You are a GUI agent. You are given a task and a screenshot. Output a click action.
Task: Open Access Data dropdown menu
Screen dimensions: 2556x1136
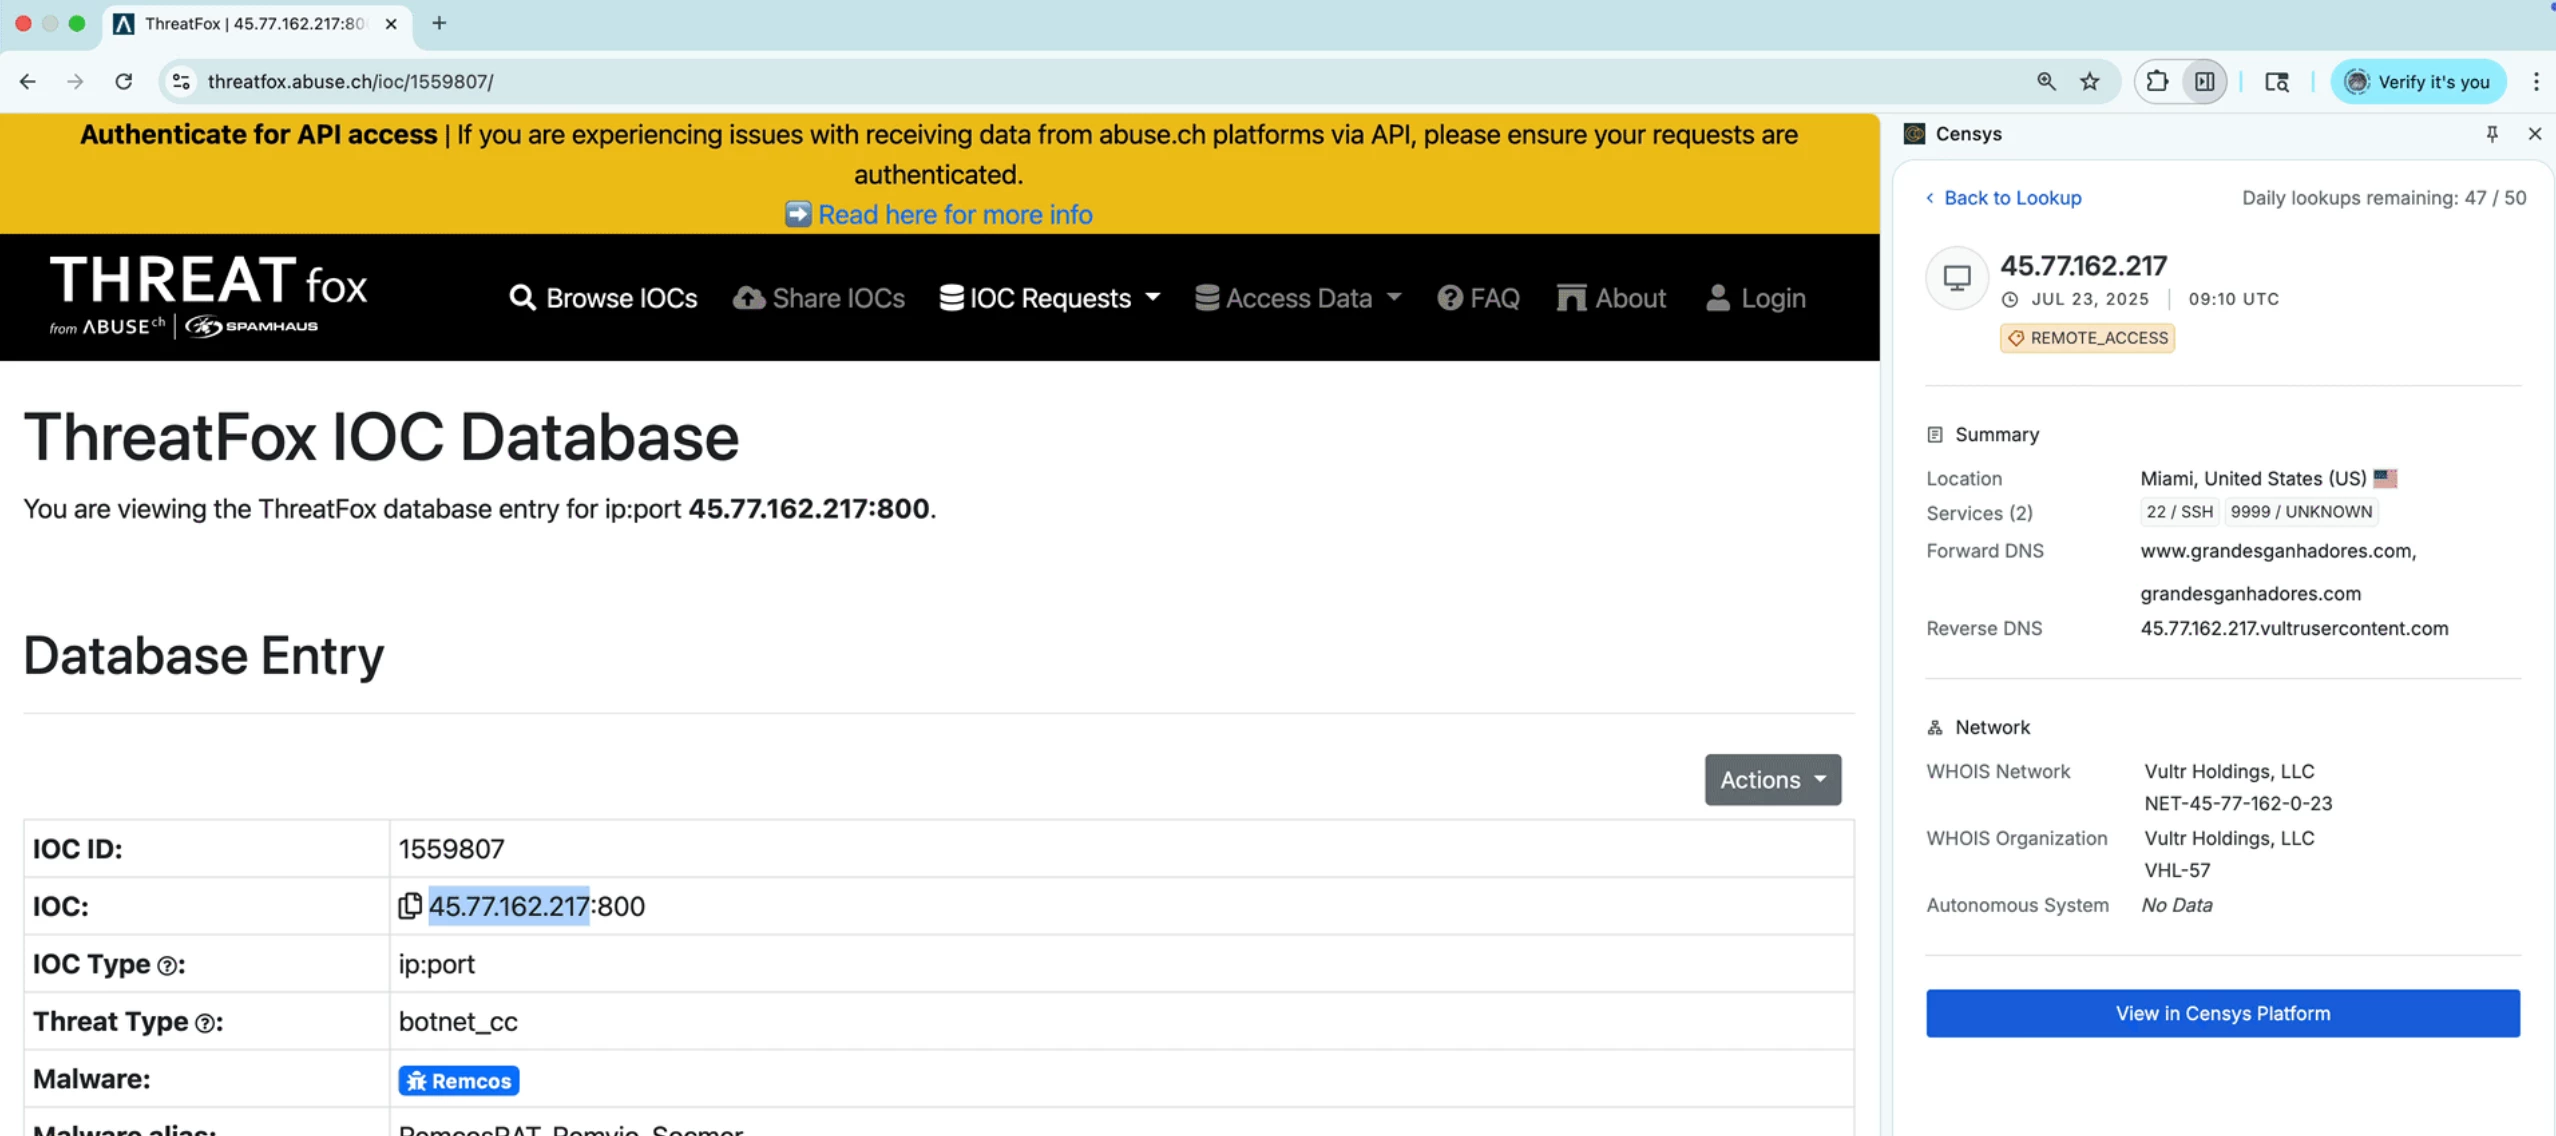coord(1298,298)
